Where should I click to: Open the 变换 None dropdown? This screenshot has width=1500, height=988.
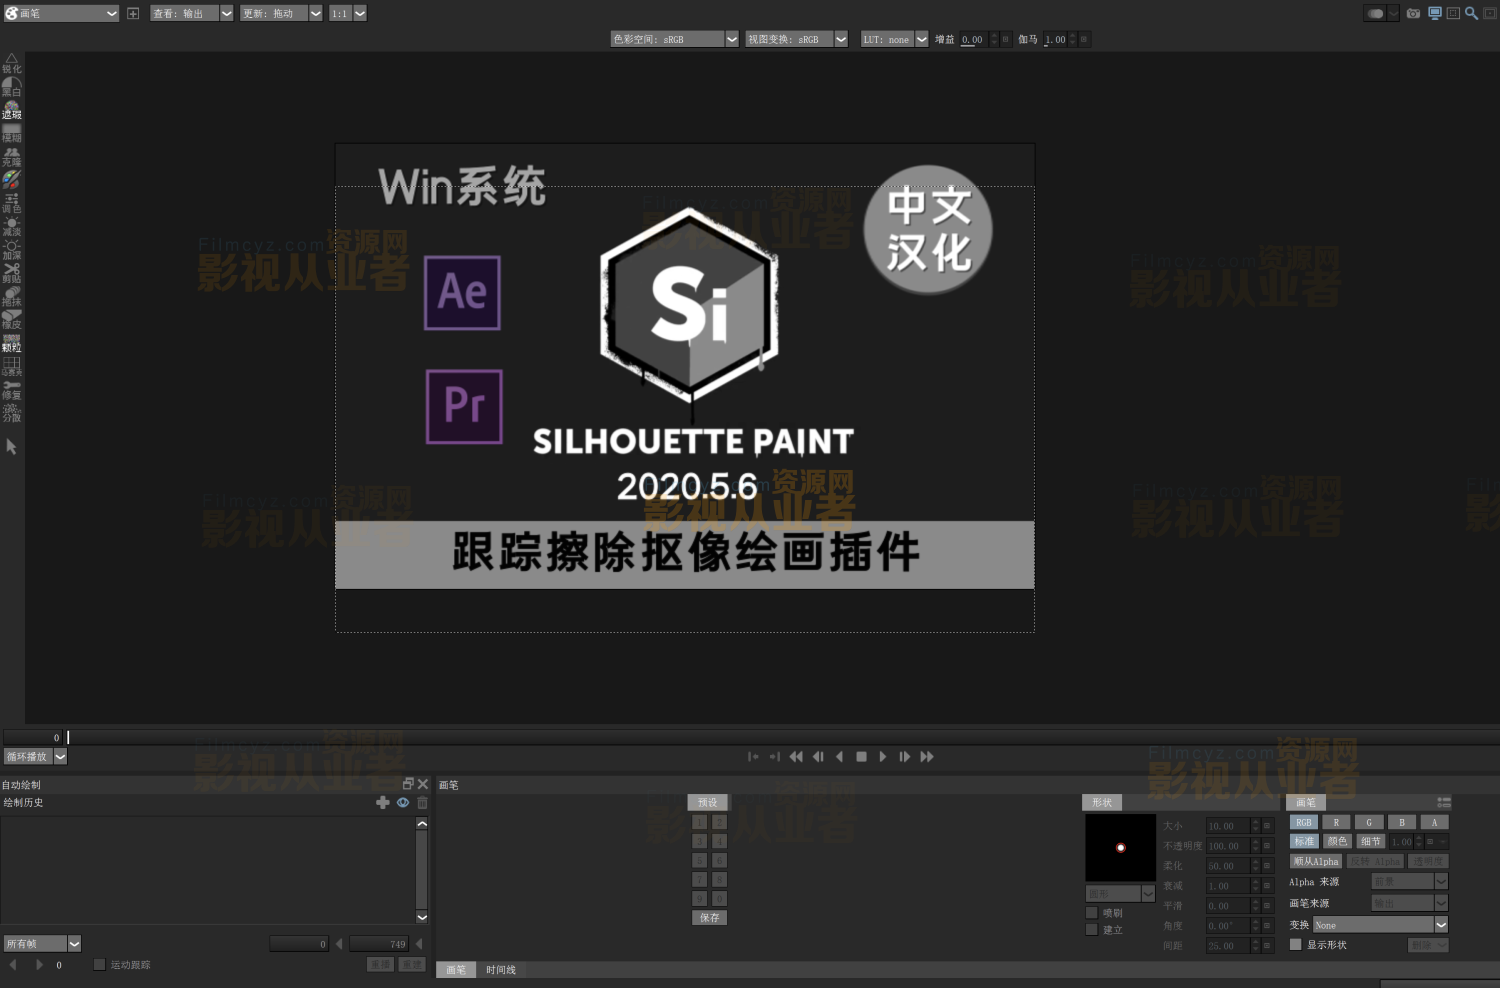(1381, 925)
